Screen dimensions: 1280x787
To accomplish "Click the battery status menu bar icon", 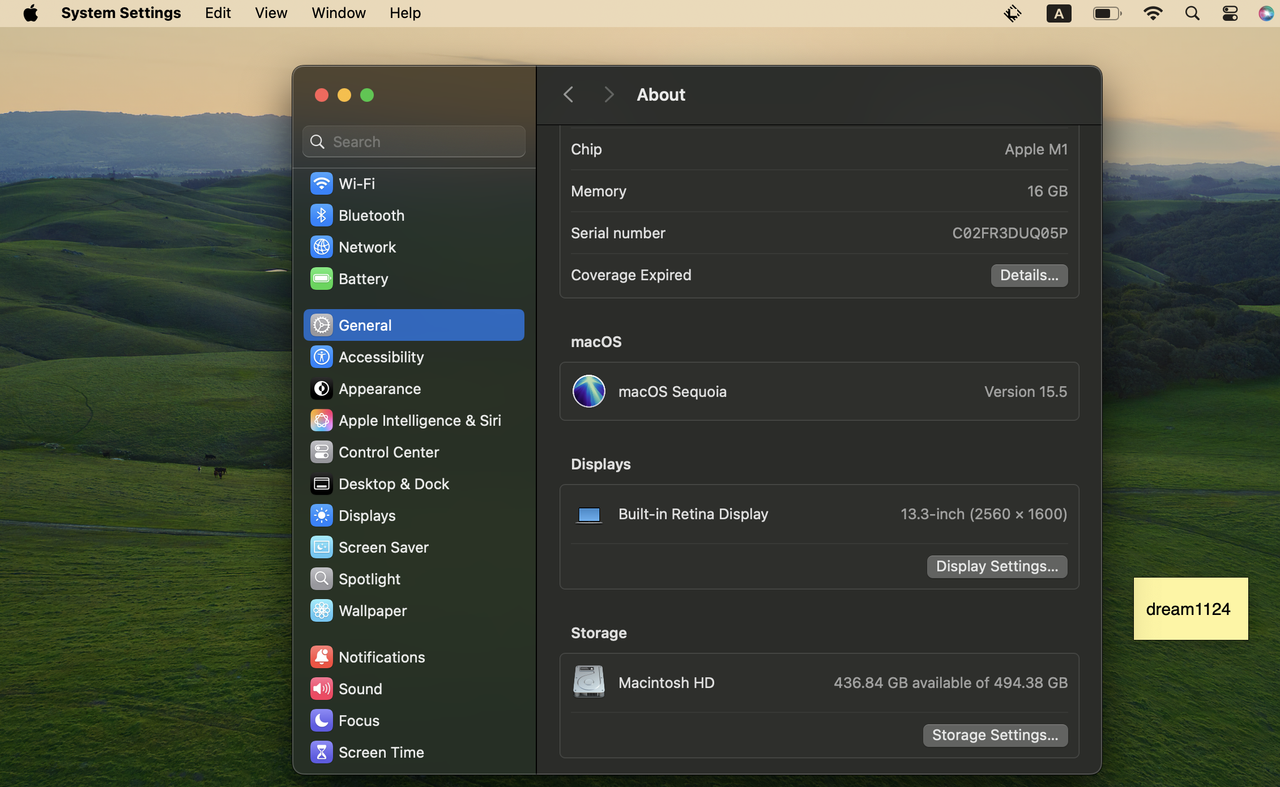I will (x=1107, y=13).
